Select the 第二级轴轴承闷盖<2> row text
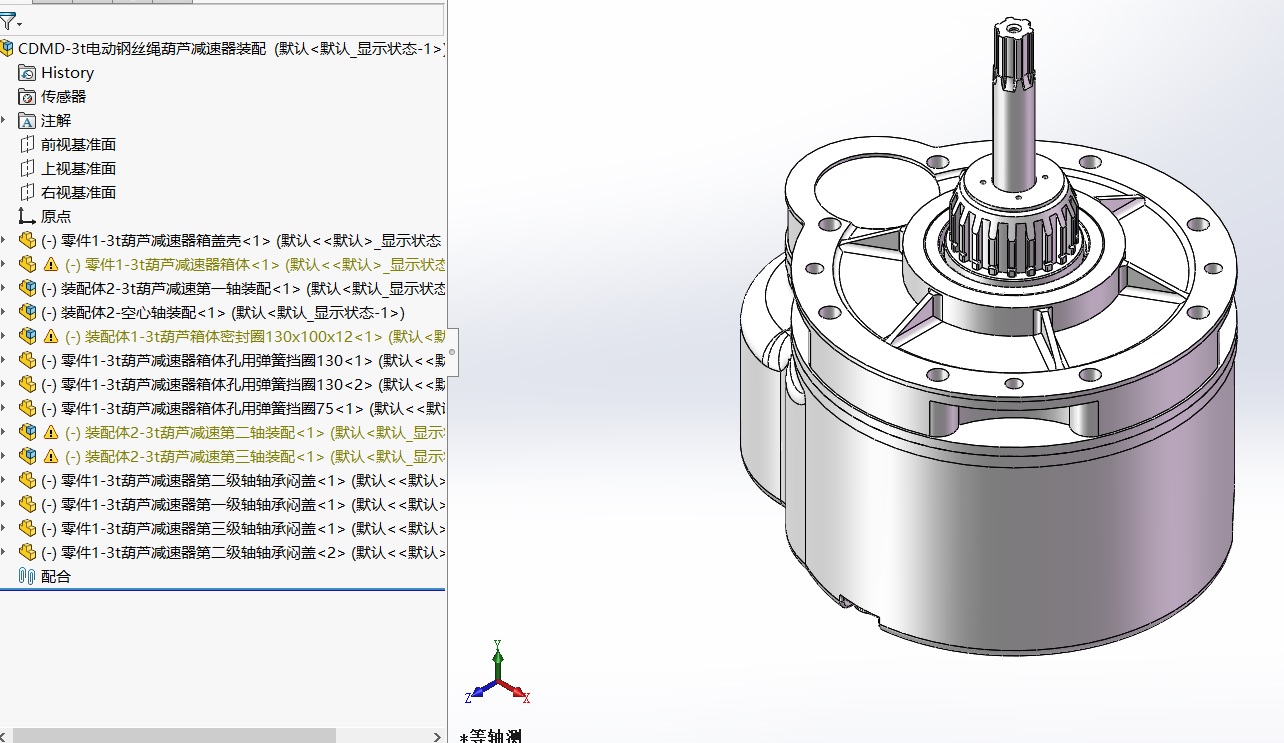1284x743 pixels. pos(243,552)
